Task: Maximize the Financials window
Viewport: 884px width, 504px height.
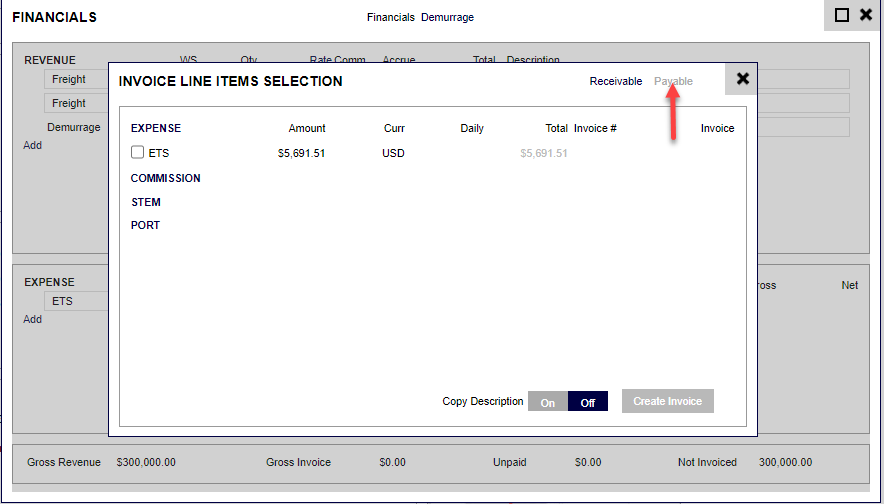Action: pyautogui.click(x=842, y=15)
